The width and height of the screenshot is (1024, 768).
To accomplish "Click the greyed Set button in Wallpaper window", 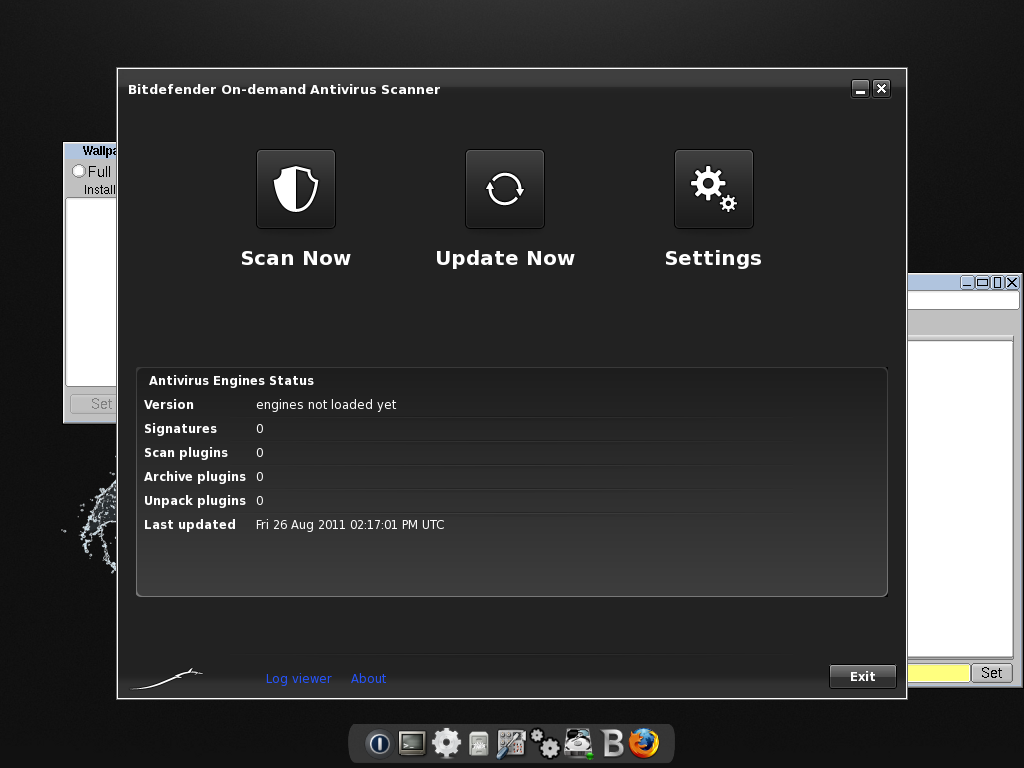I will [x=93, y=404].
